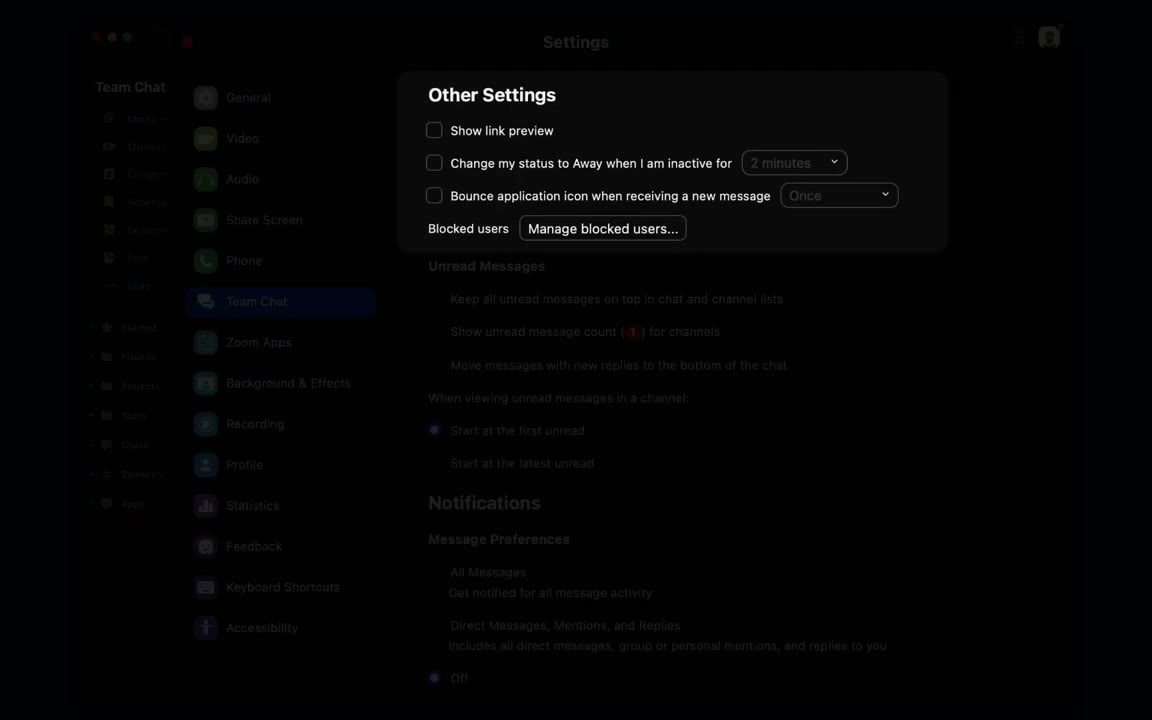Image resolution: width=1152 pixels, height=720 pixels.
Task: Select the Off notification radio button
Action: (434, 678)
